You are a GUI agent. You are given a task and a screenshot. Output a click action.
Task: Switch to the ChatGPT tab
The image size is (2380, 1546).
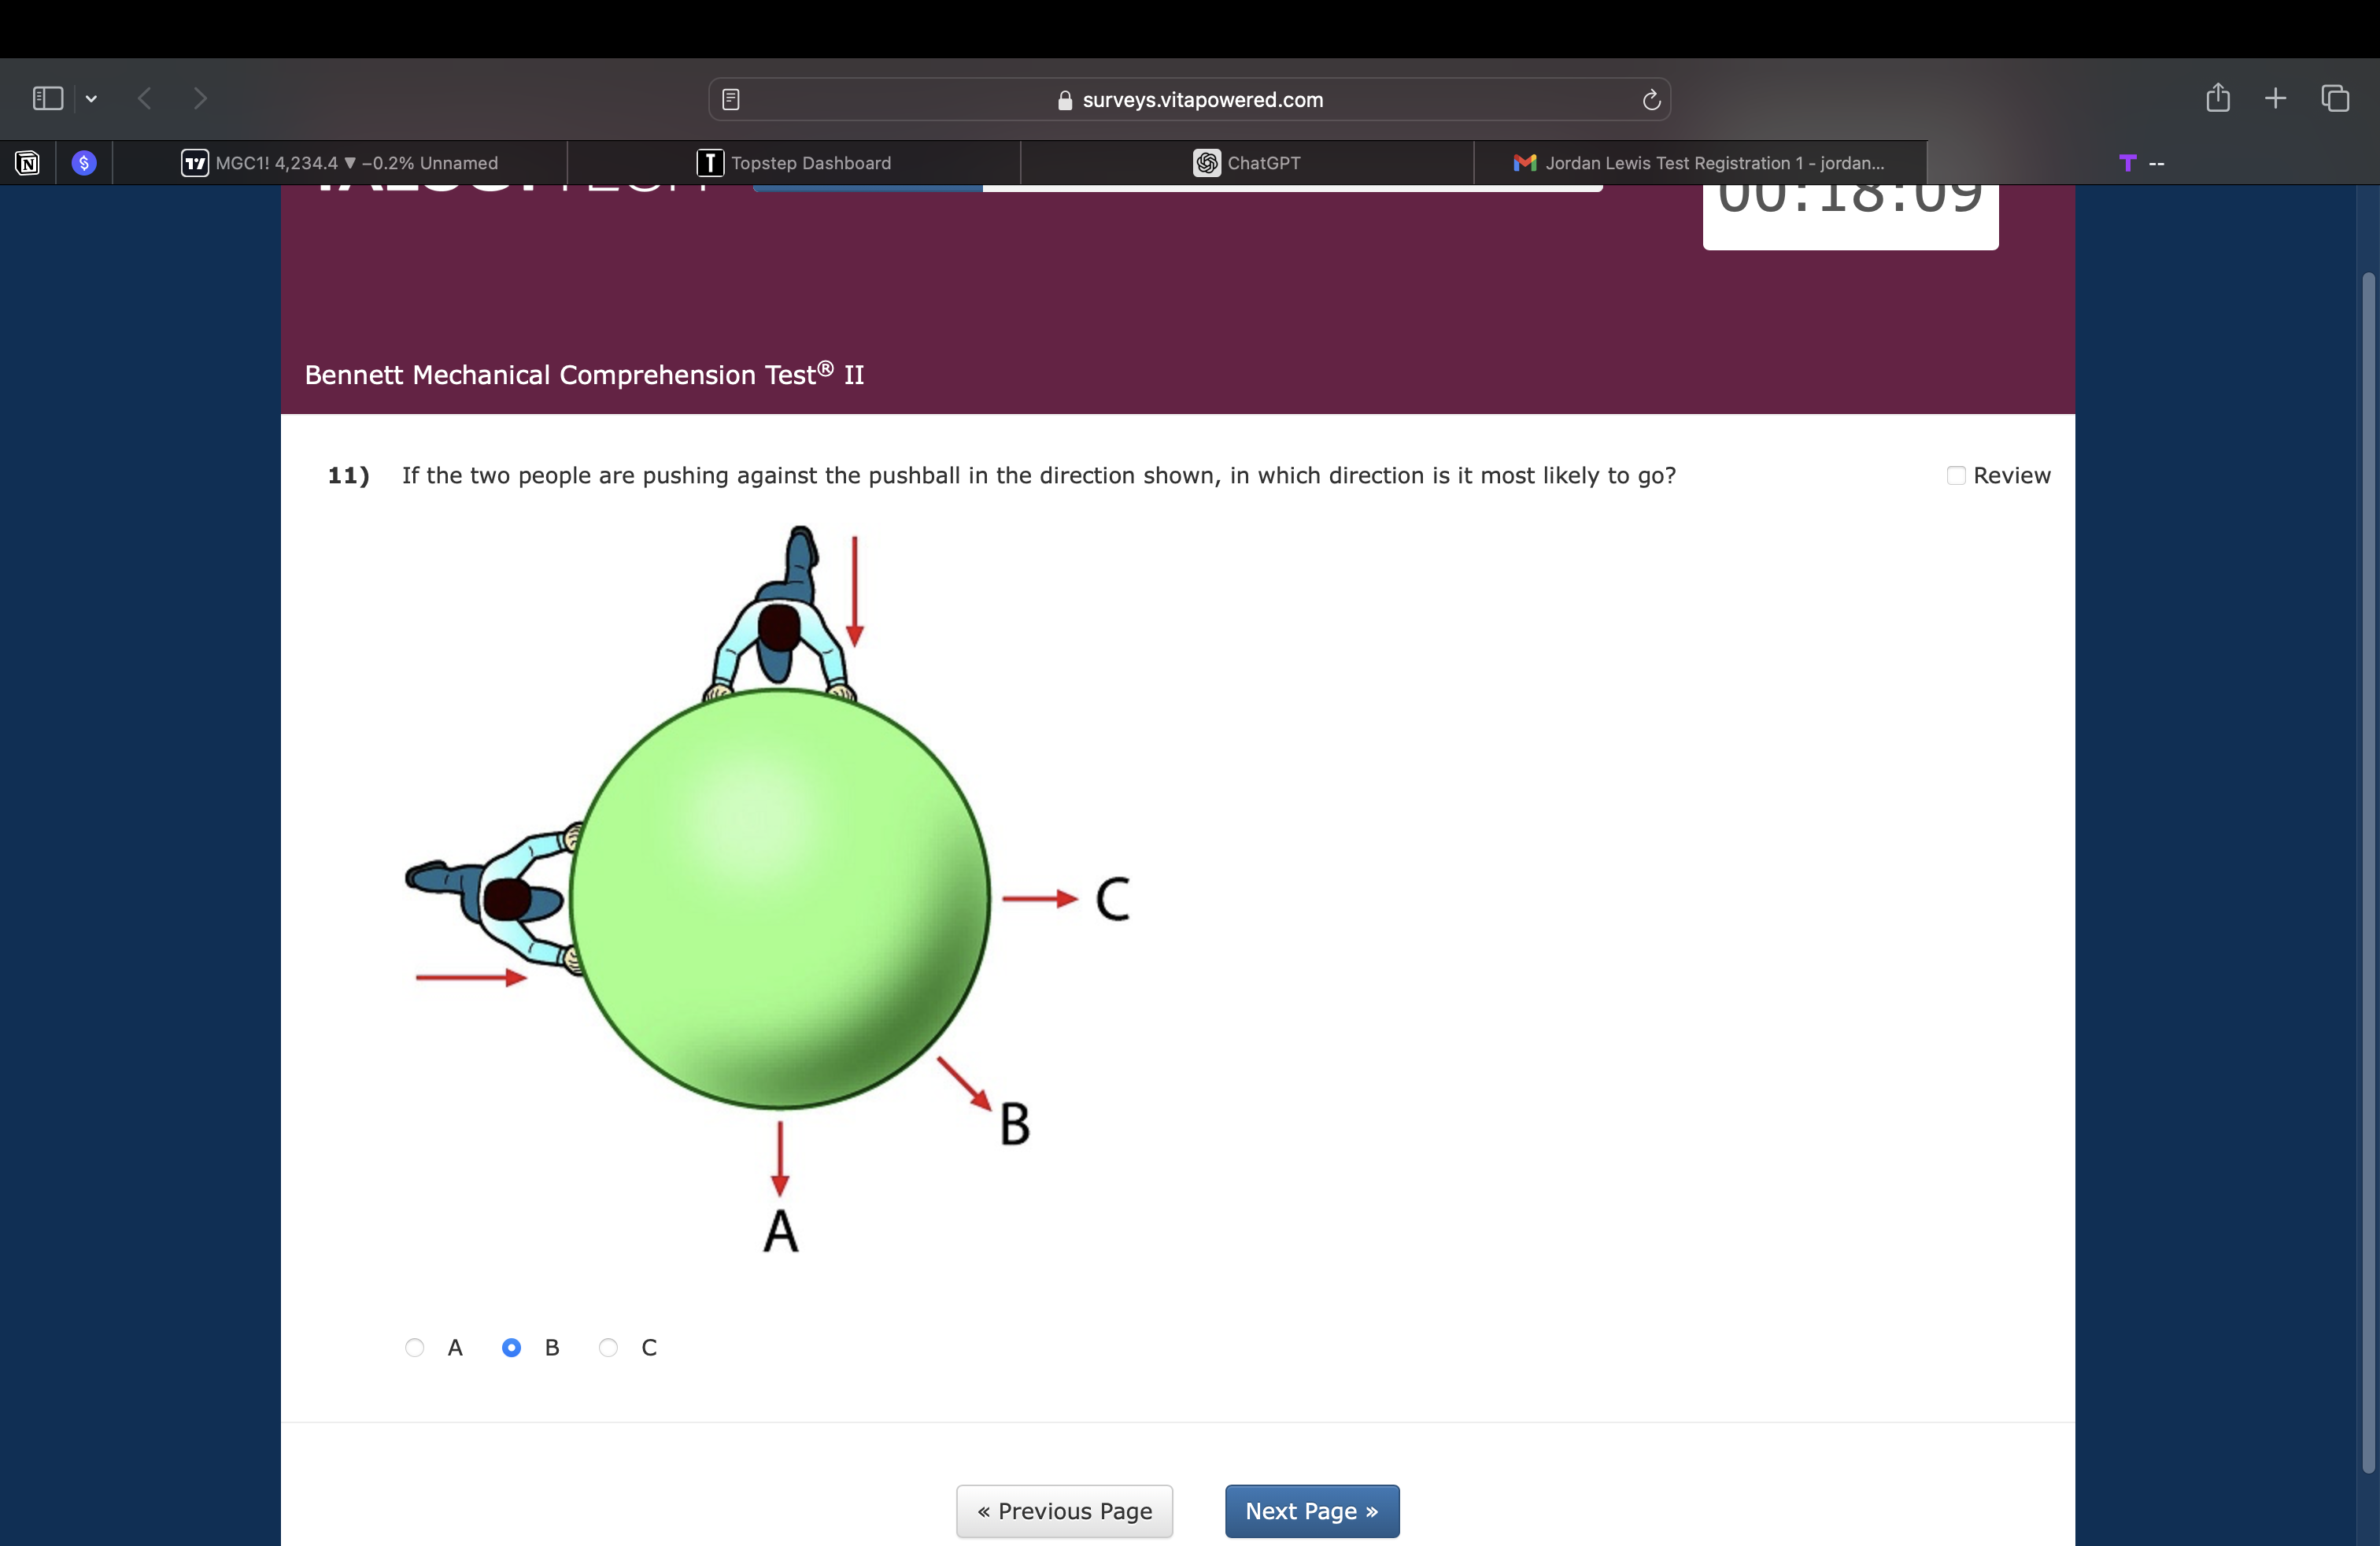point(1247,163)
